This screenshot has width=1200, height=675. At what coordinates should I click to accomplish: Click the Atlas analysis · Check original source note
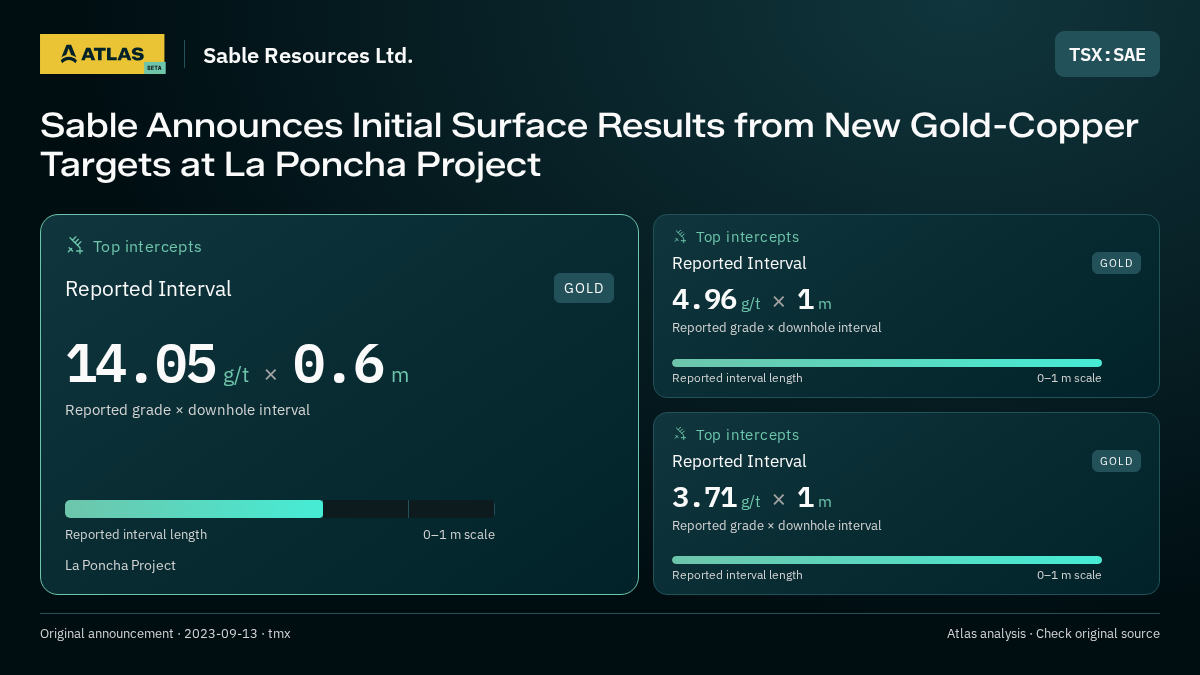tap(1053, 633)
